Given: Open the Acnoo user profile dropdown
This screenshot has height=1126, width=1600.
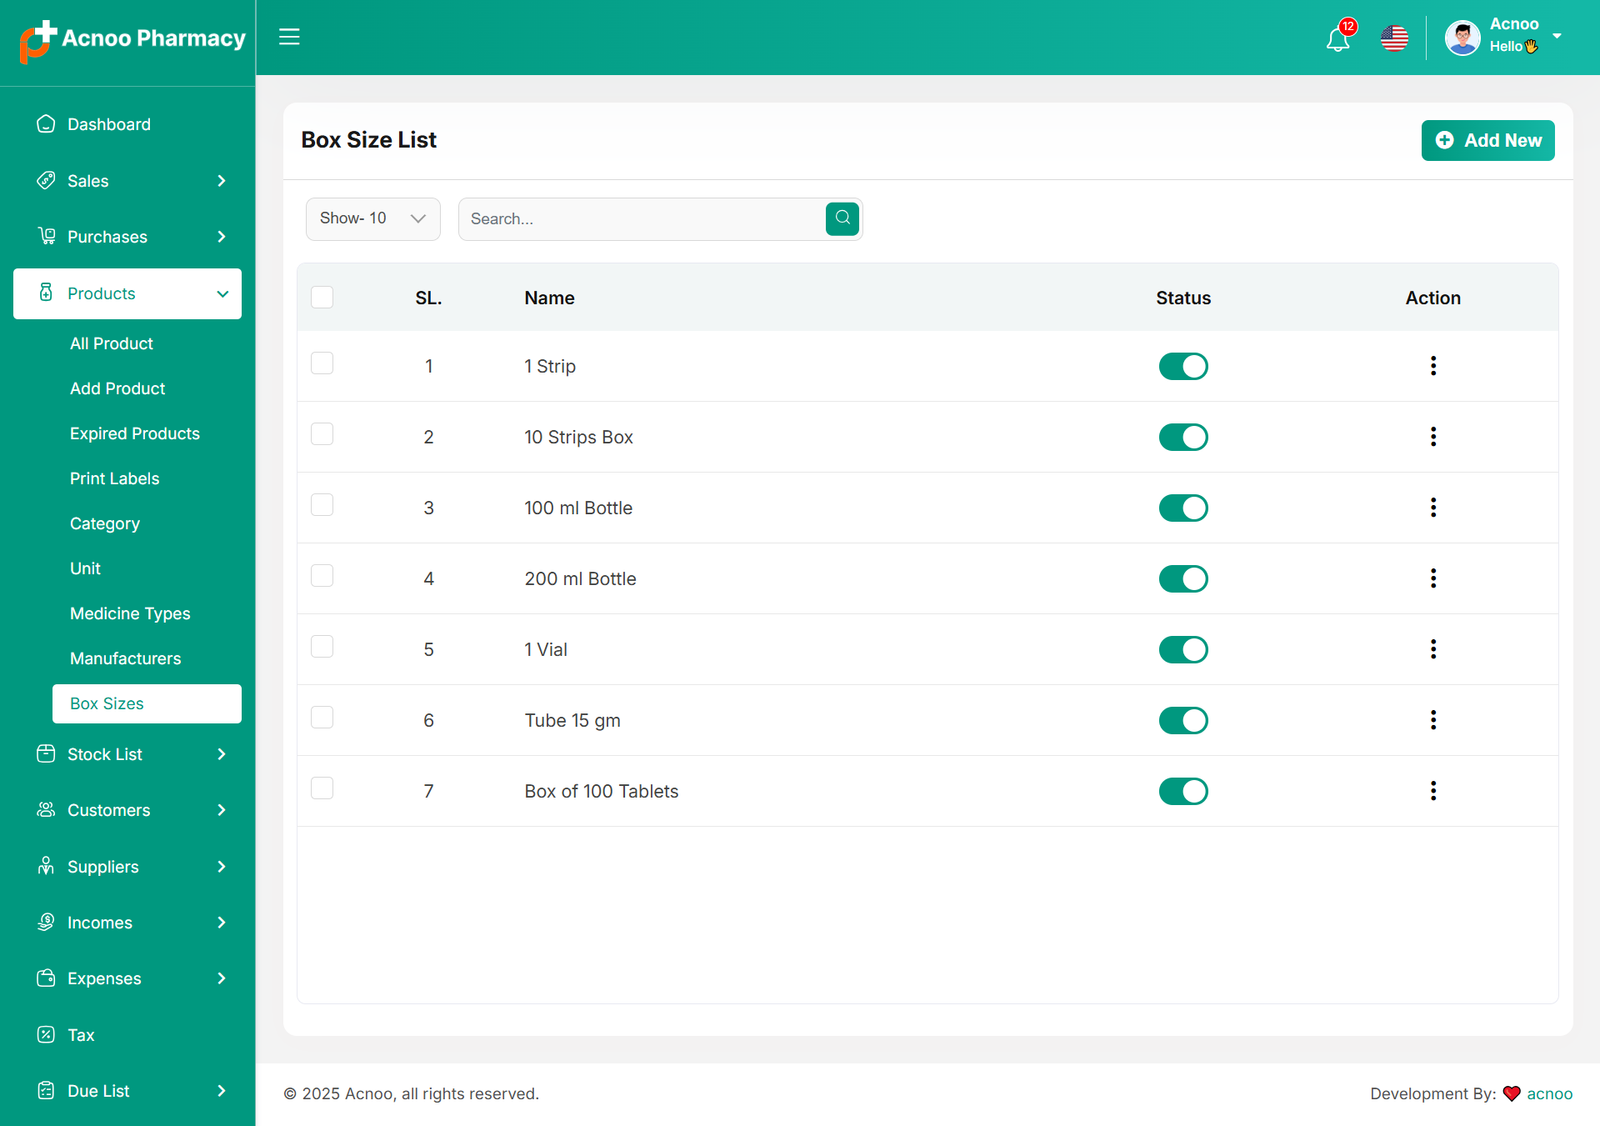Looking at the screenshot, I should (x=1502, y=38).
